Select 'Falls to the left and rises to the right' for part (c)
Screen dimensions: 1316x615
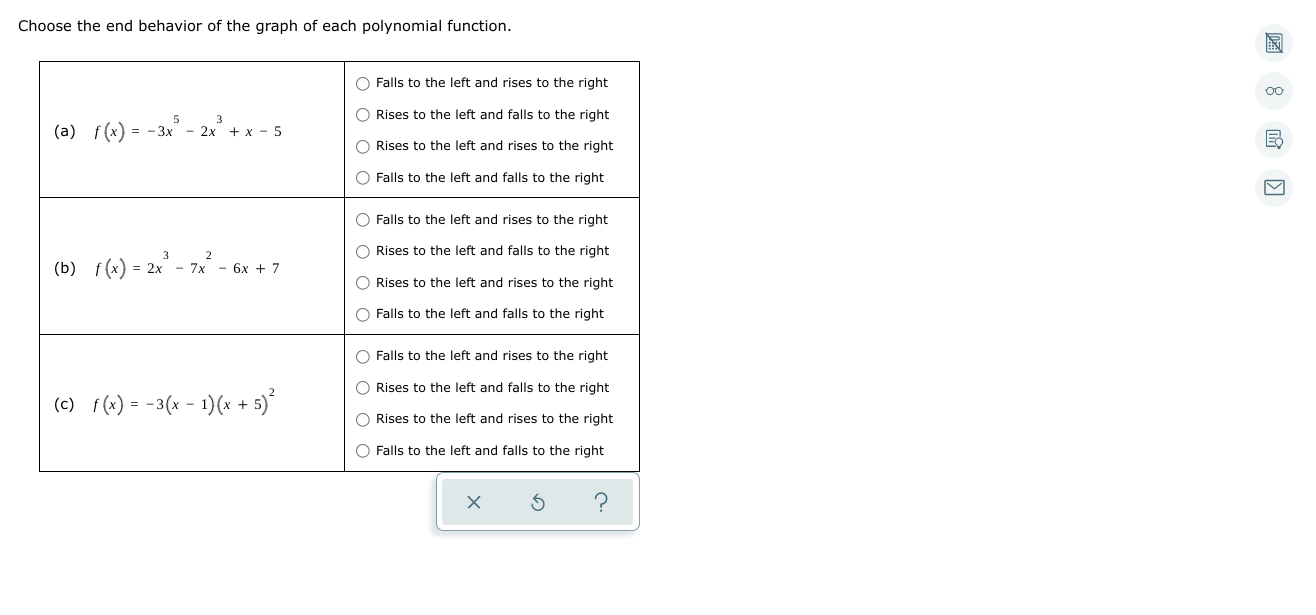tap(363, 356)
